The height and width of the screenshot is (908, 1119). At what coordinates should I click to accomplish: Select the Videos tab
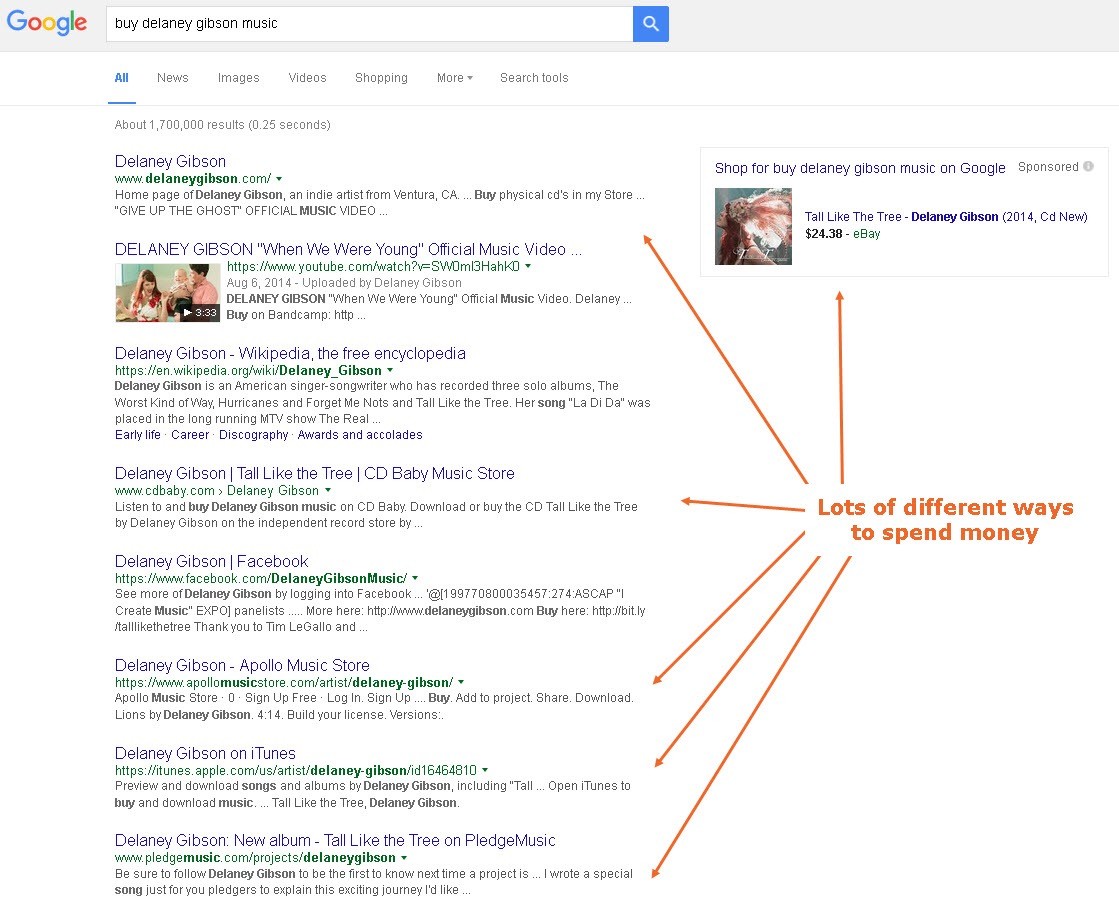(x=307, y=78)
